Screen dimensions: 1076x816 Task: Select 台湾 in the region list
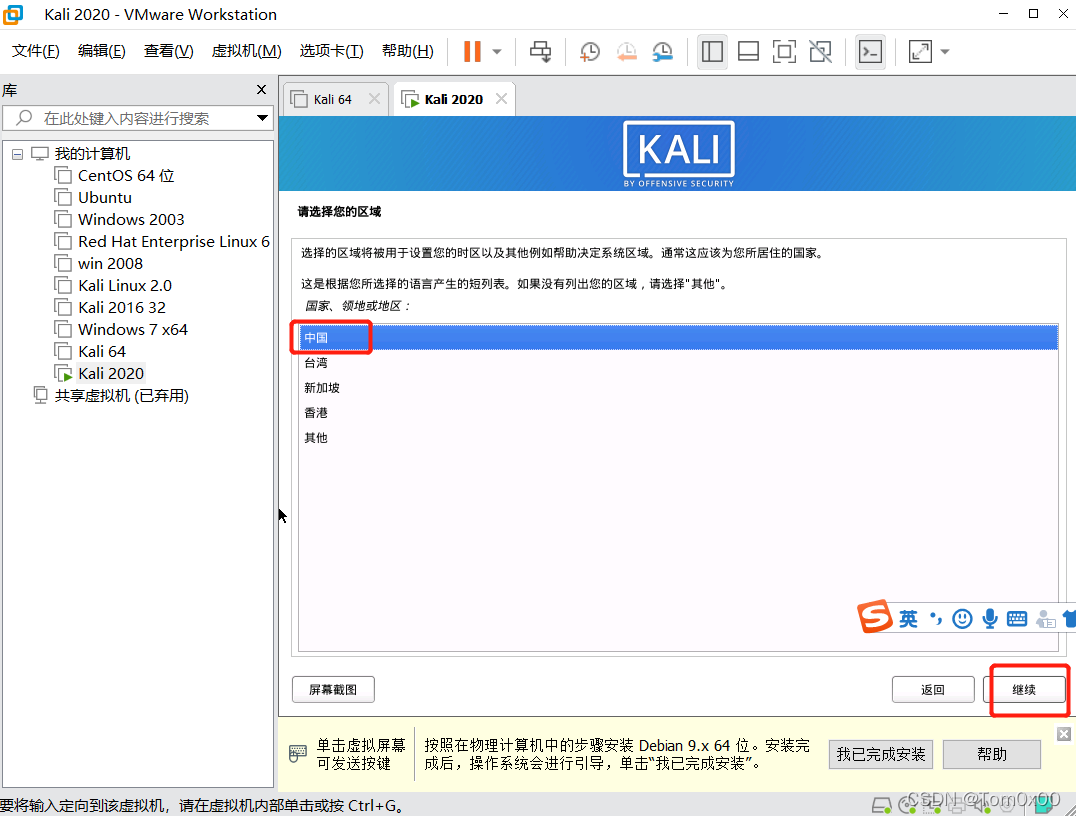click(x=678, y=363)
